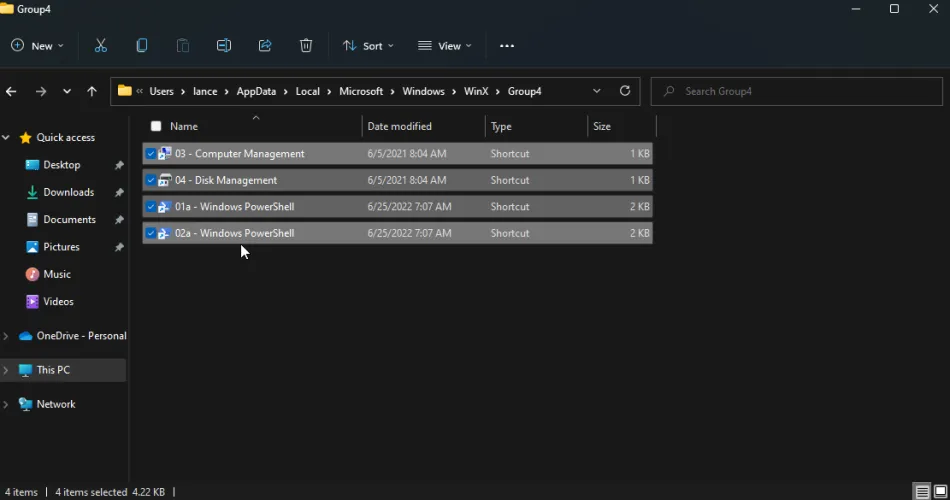This screenshot has height=500, width=950.
Task: Switch to large thumbnails view icon
Action: coord(939,492)
